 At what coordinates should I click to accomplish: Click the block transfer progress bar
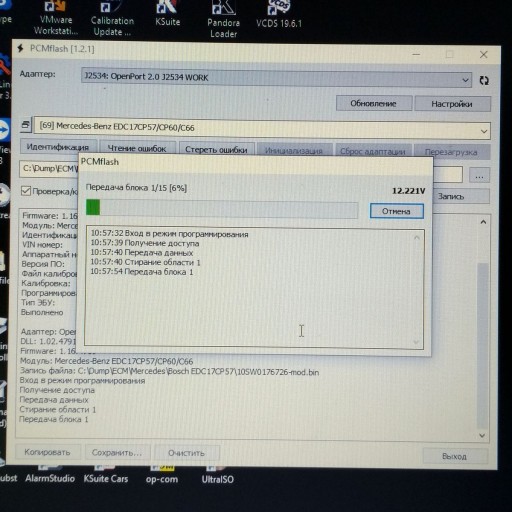(x=222, y=208)
